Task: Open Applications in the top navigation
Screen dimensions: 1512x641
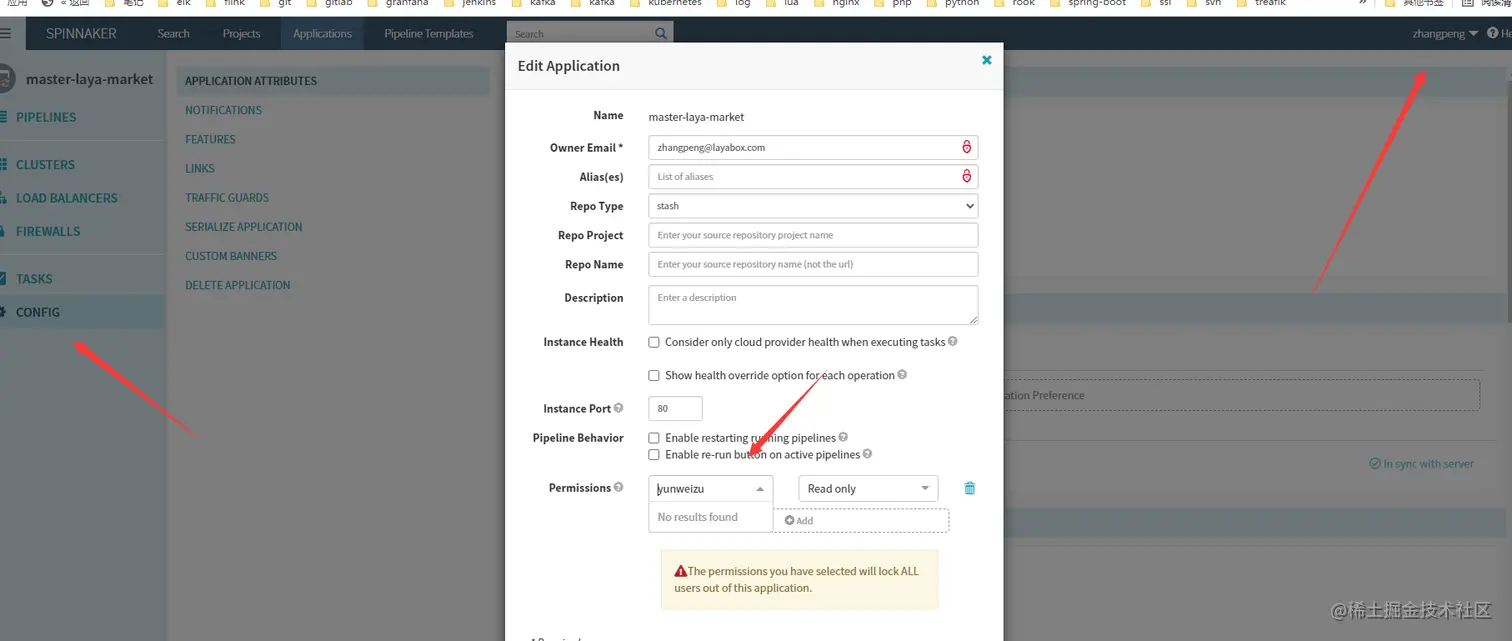Action: [x=322, y=33]
